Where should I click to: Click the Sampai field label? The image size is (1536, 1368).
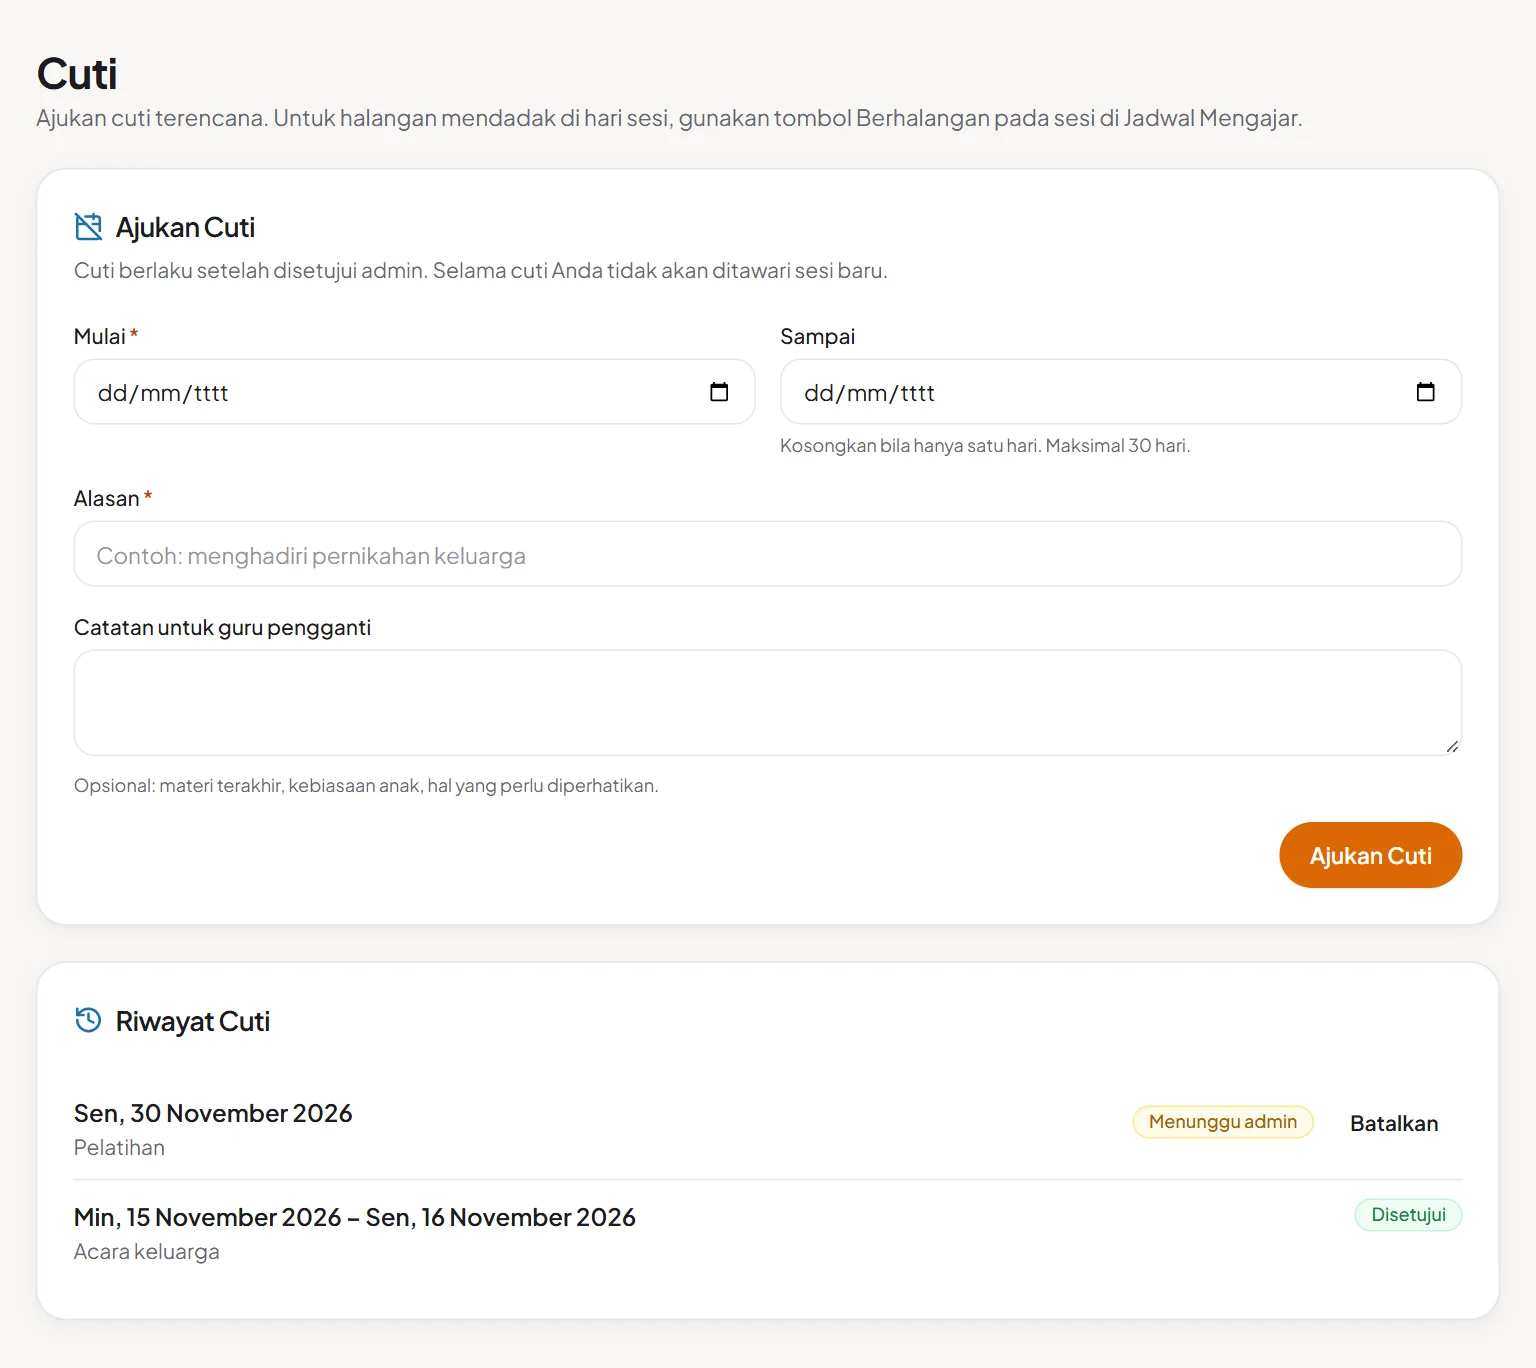817,337
